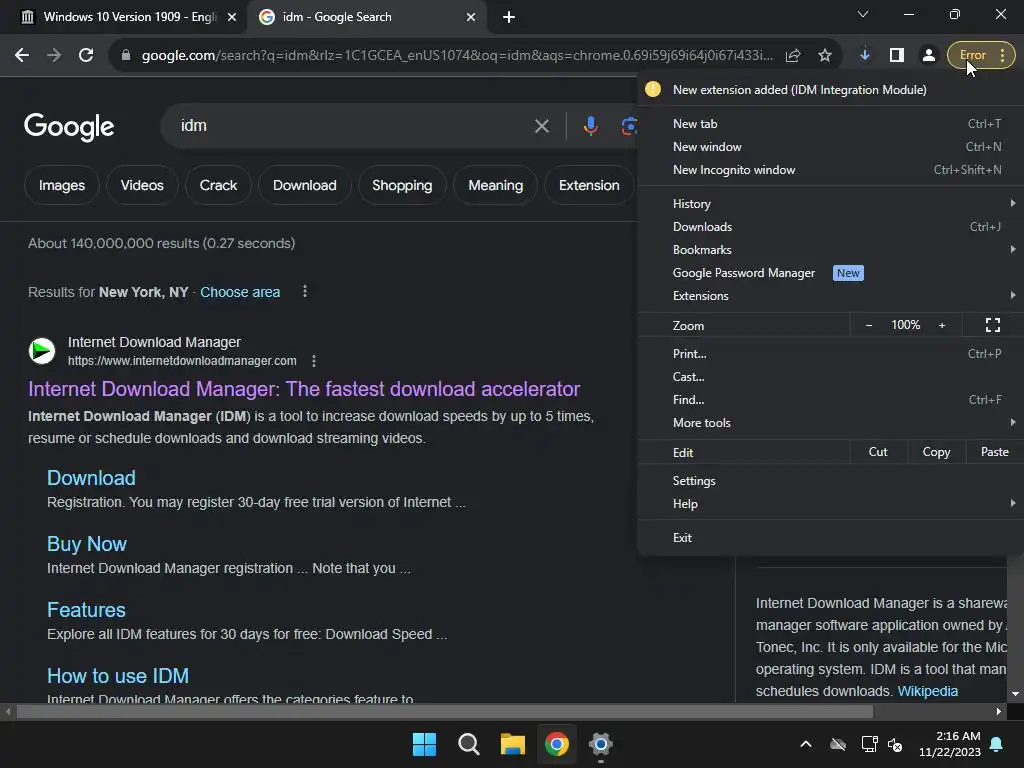Open the downloads arrow icon in toolbar
This screenshot has width=1024, height=768.
[x=865, y=56]
